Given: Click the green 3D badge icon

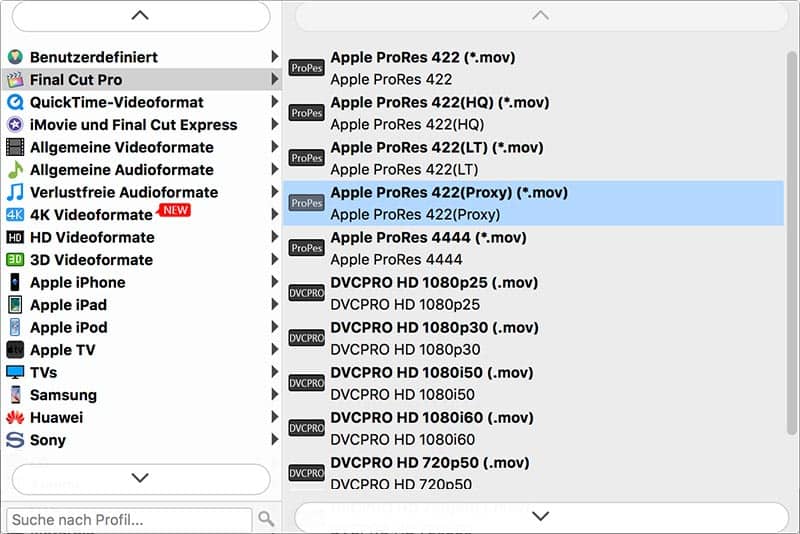Looking at the screenshot, I should (x=15, y=260).
